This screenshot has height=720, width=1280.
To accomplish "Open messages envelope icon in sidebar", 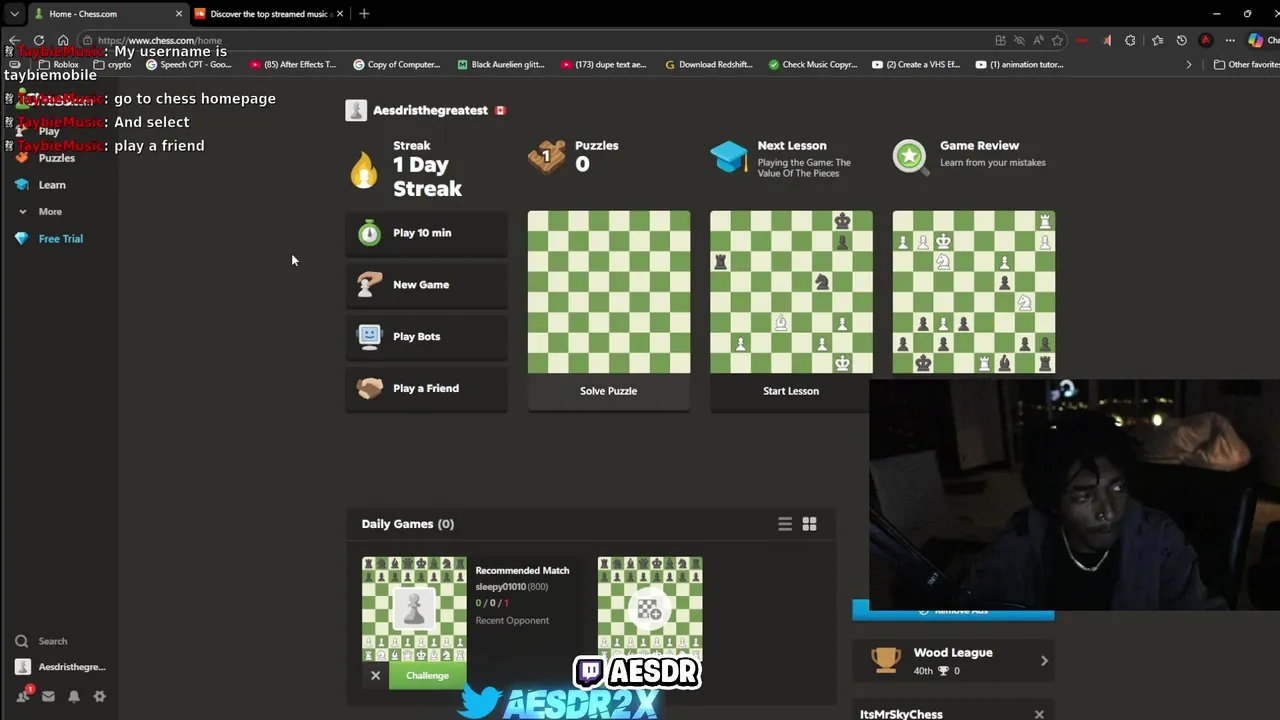I will tap(48, 697).
